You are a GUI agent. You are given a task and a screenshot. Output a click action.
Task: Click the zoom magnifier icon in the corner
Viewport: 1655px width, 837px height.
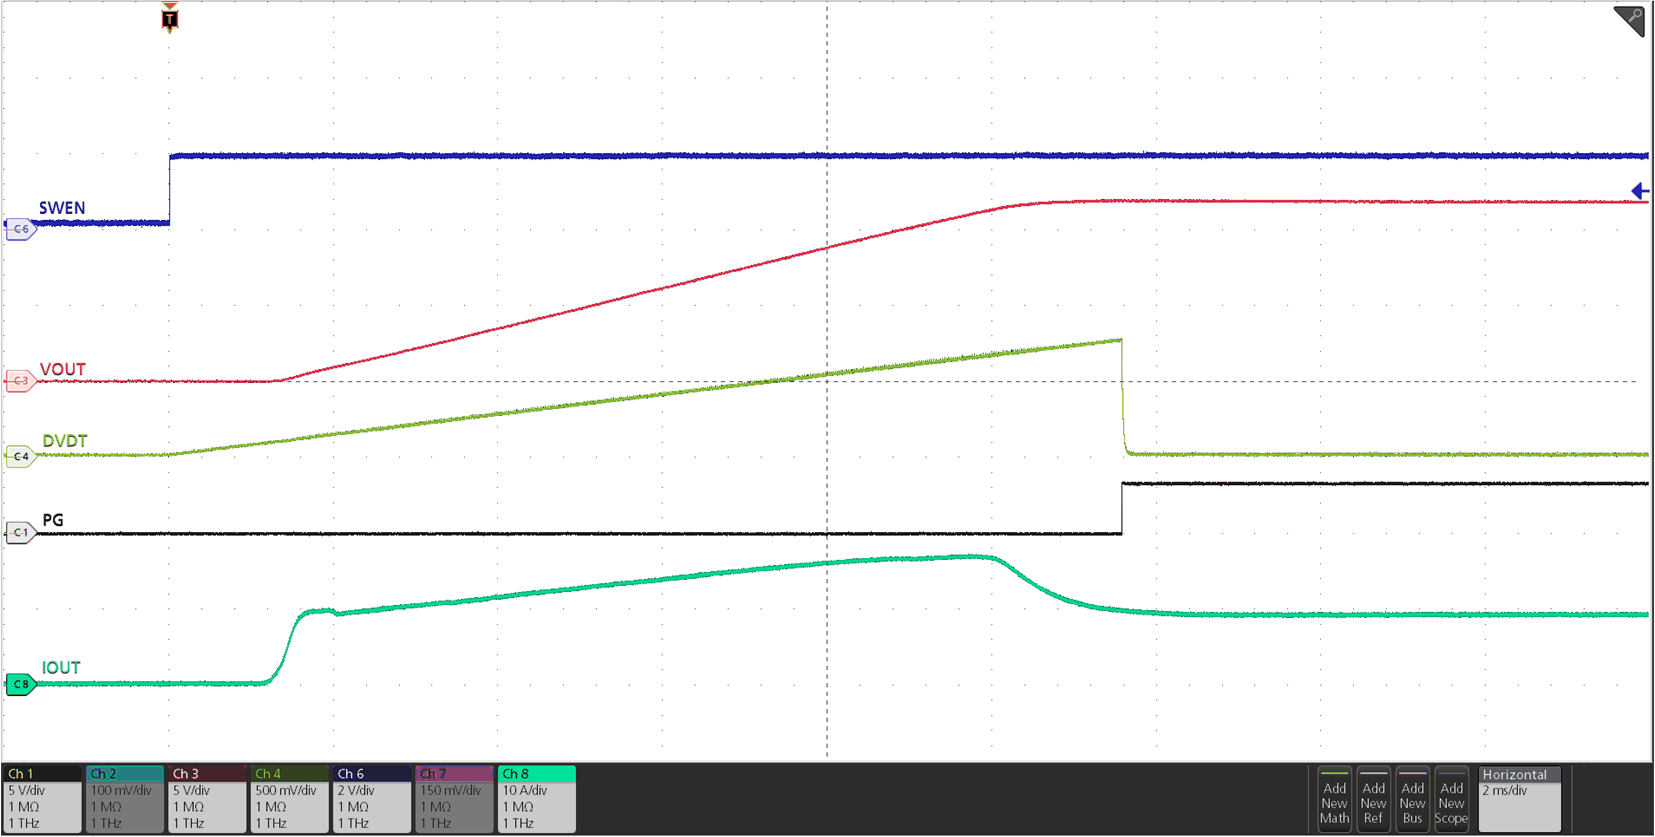pyautogui.click(x=1630, y=20)
